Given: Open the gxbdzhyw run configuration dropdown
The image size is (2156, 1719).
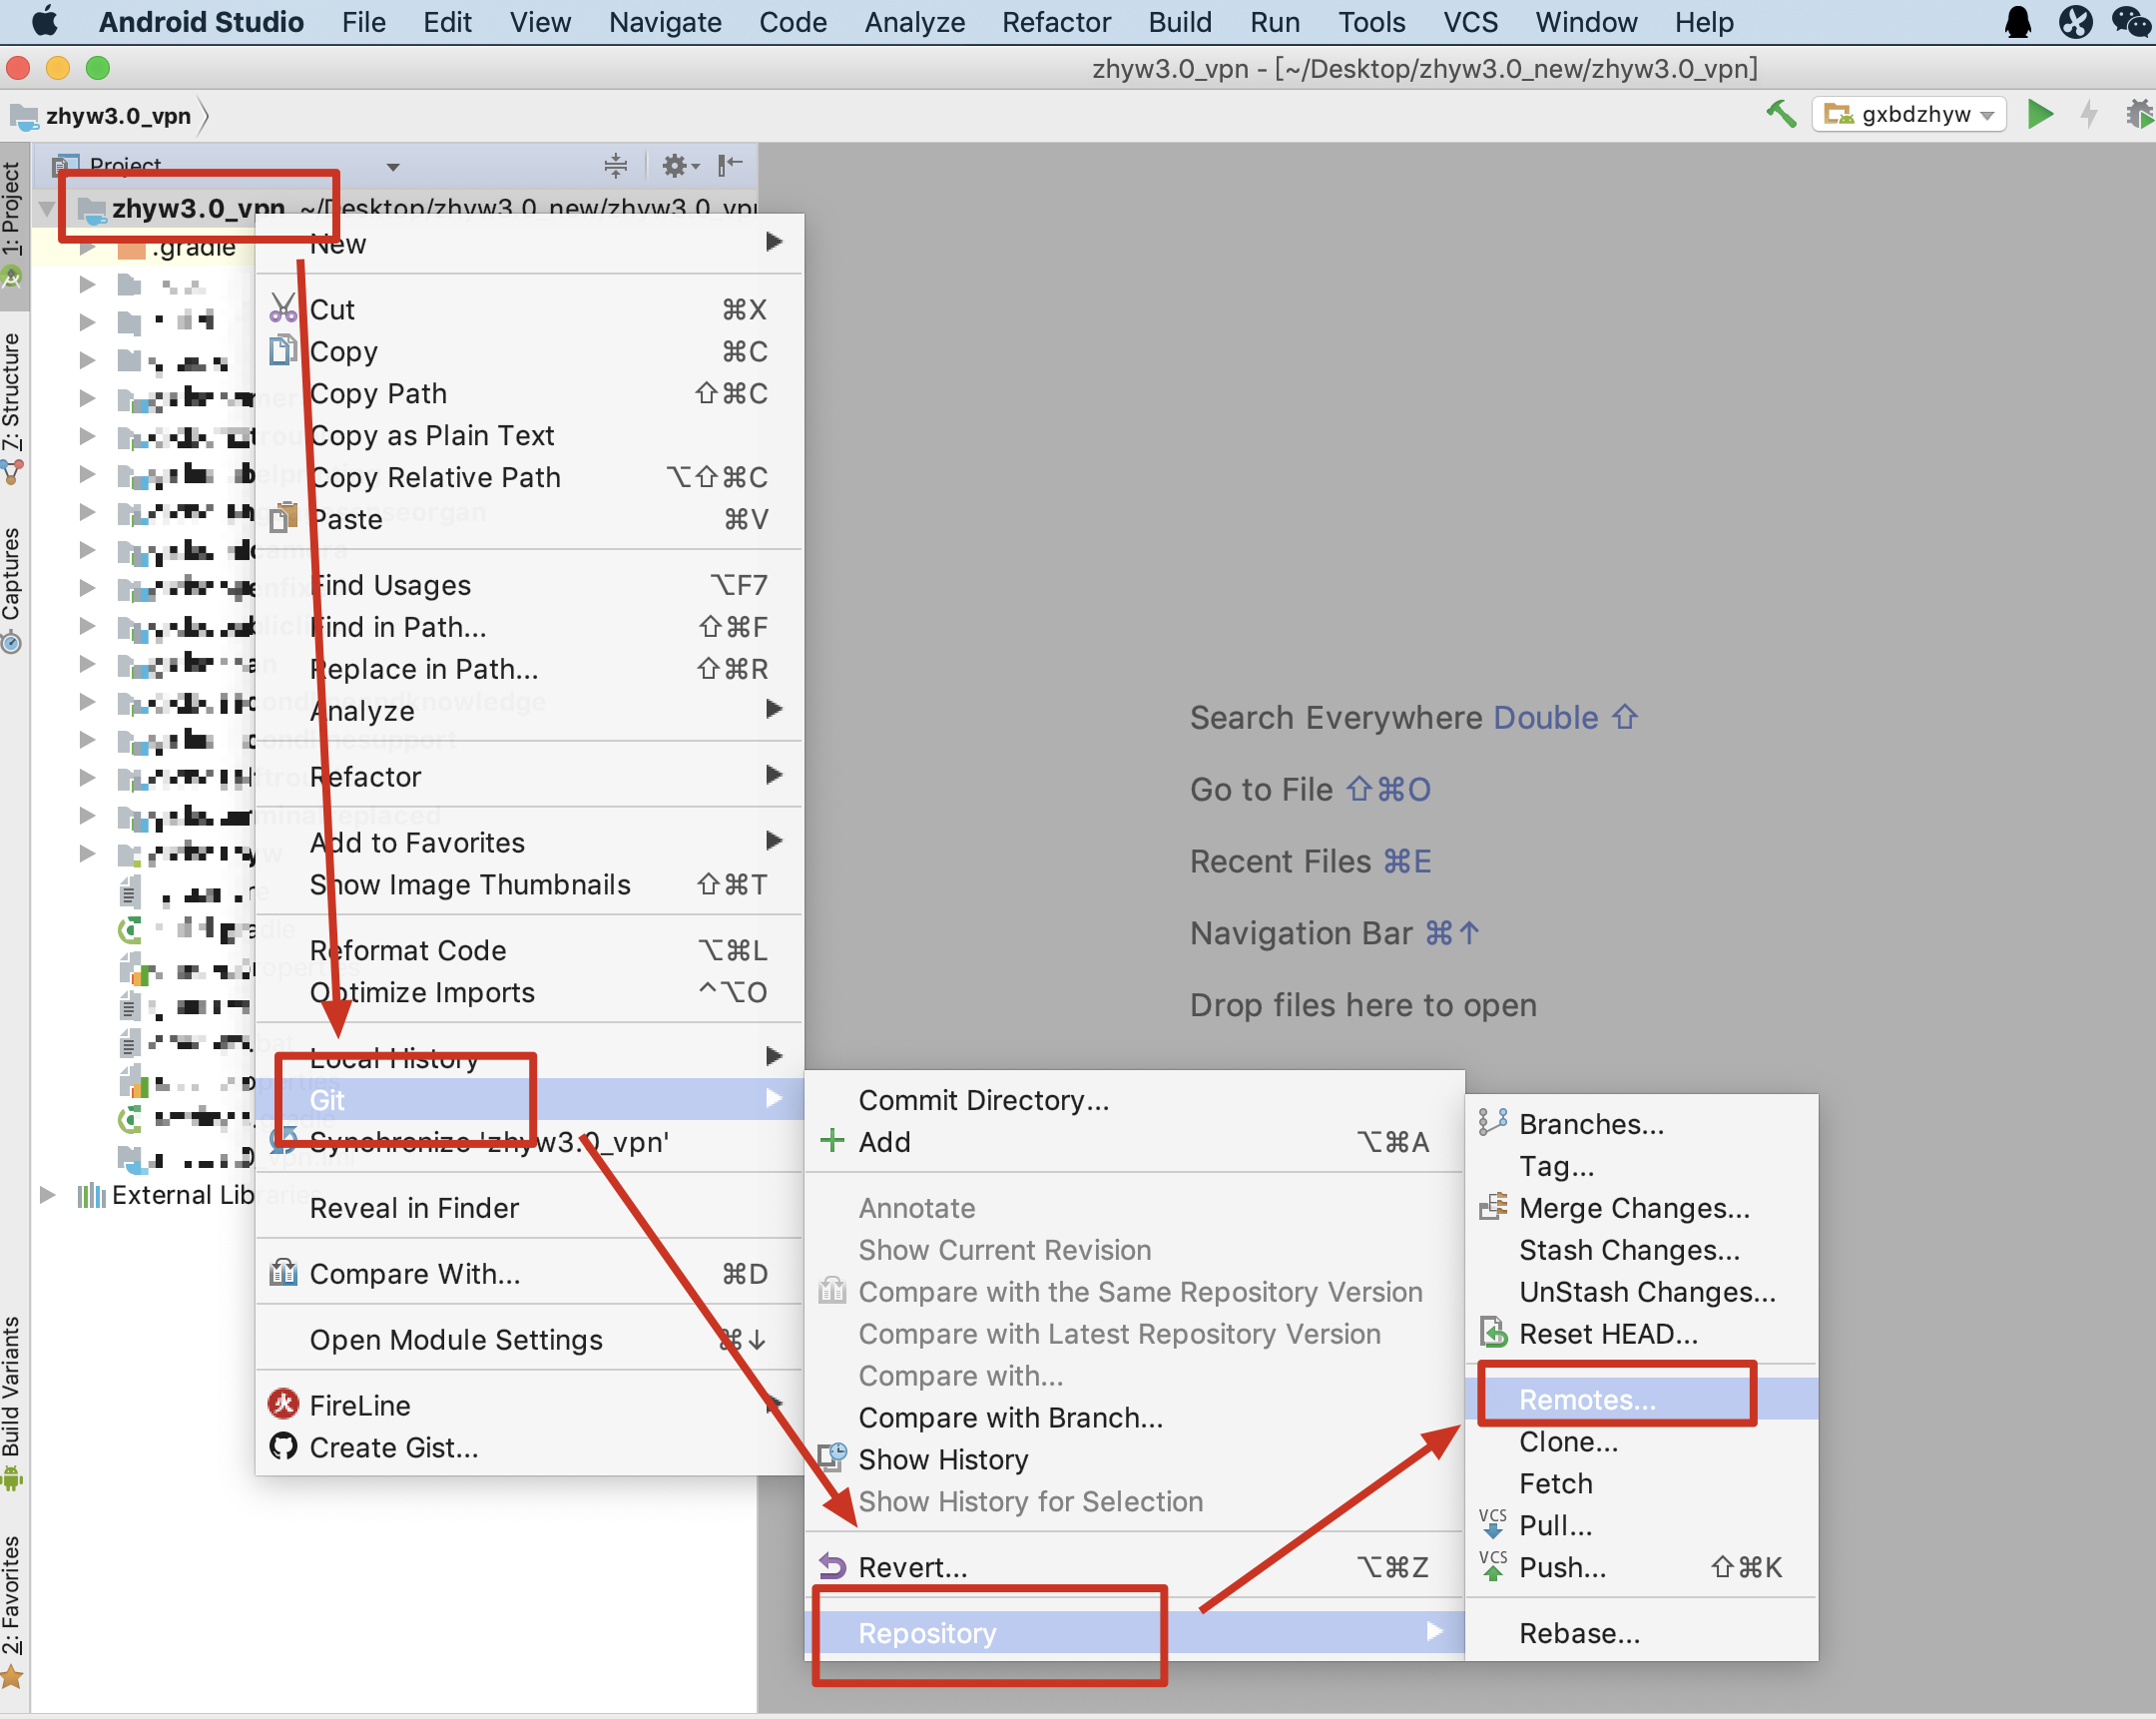Looking at the screenshot, I should 1910,113.
